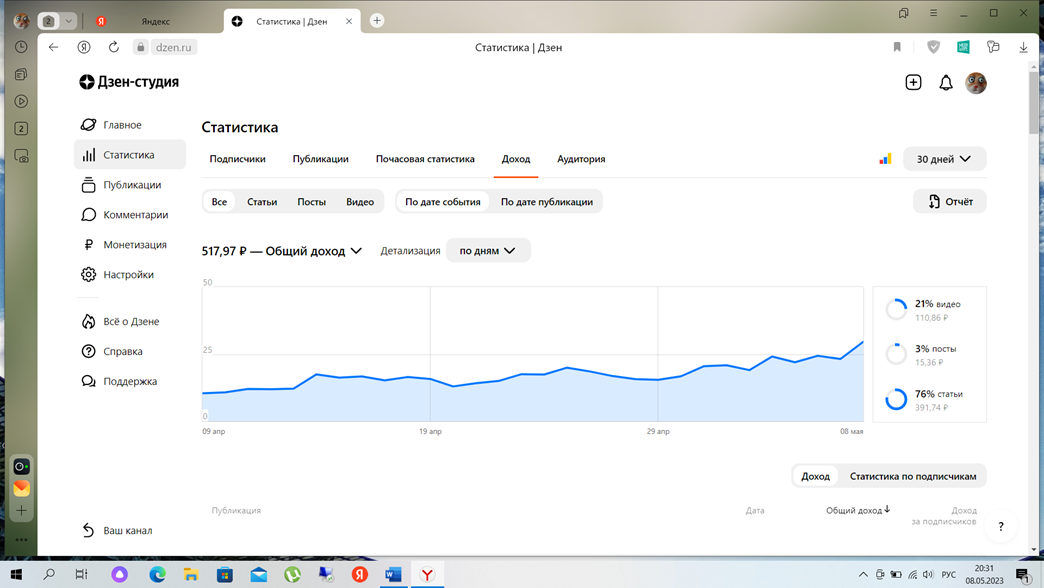This screenshot has width=1044, height=588.
Task: Open notifications bell
Action: click(x=945, y=83)
